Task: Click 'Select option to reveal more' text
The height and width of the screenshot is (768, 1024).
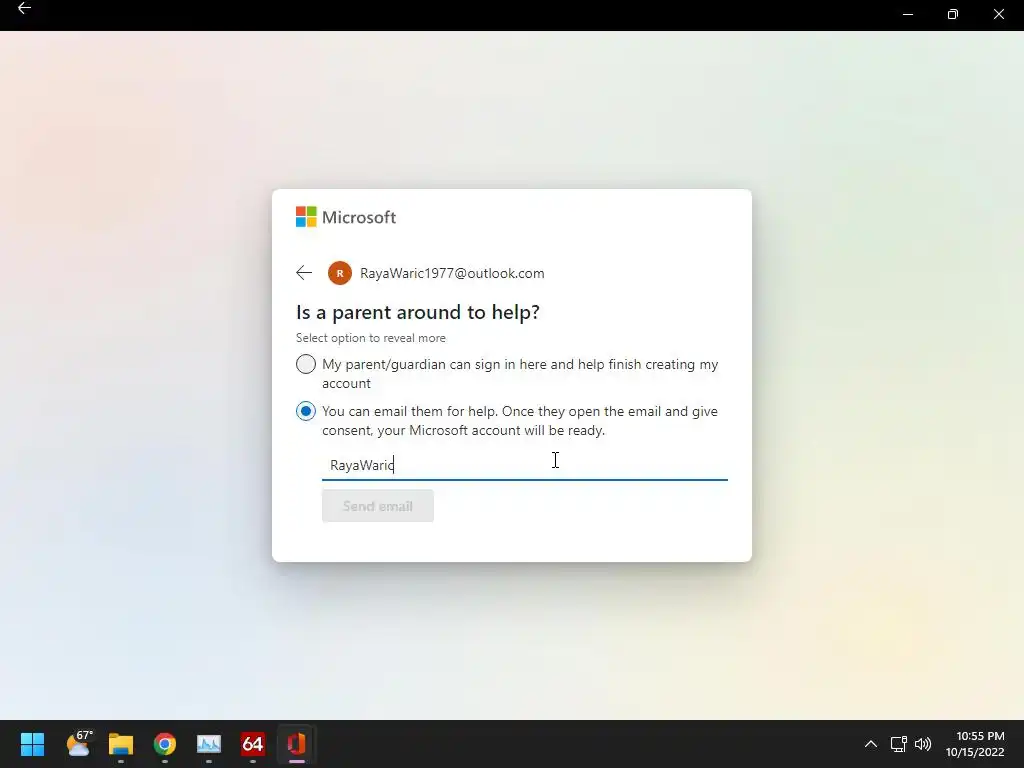Action: pyautogui.click(x=371, y=338)
